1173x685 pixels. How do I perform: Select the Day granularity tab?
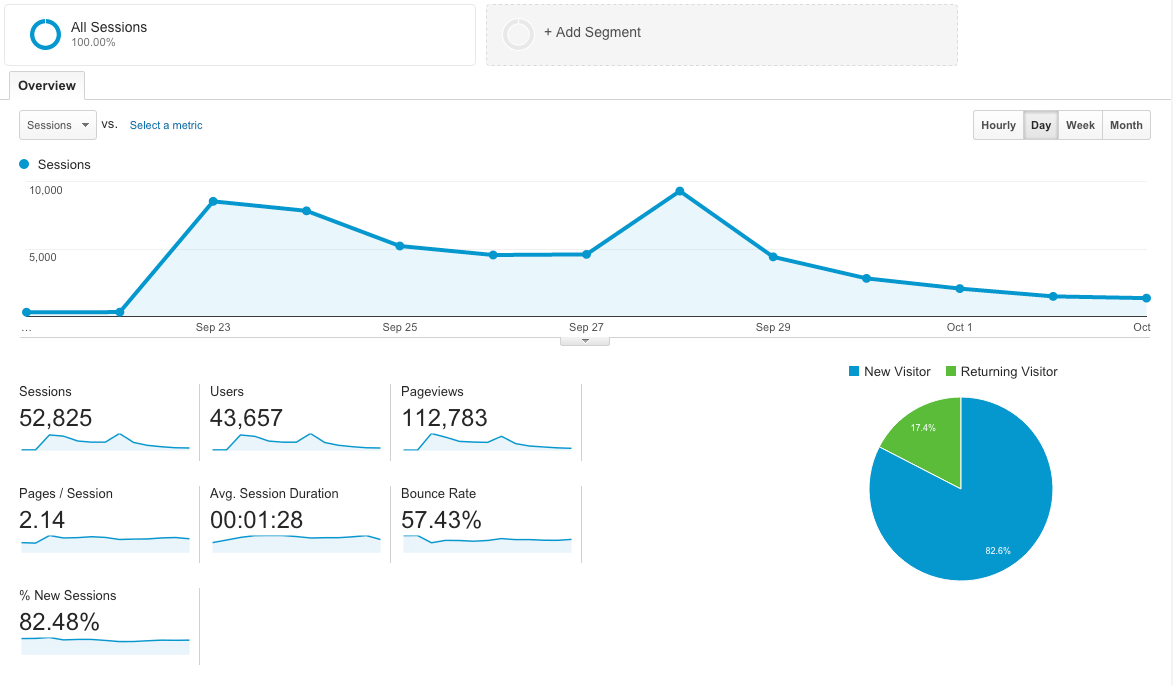click(x=1040, y=125)
